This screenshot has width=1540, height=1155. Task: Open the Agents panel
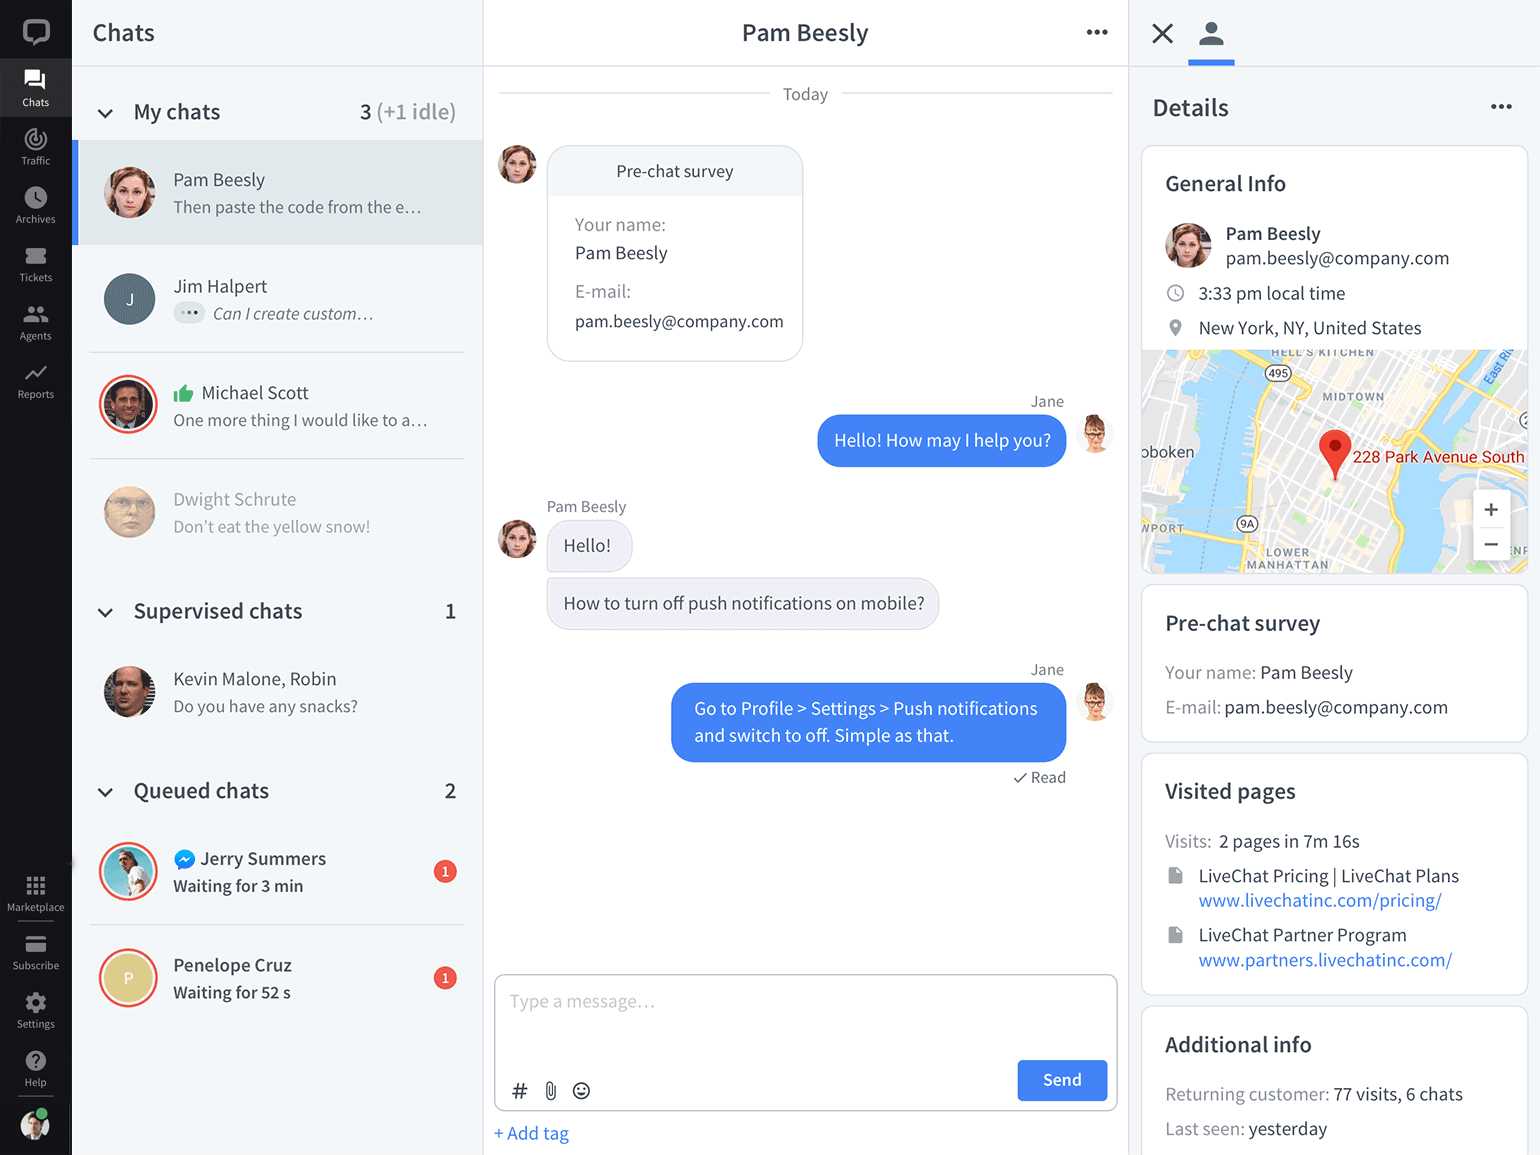tap(35, 321)
